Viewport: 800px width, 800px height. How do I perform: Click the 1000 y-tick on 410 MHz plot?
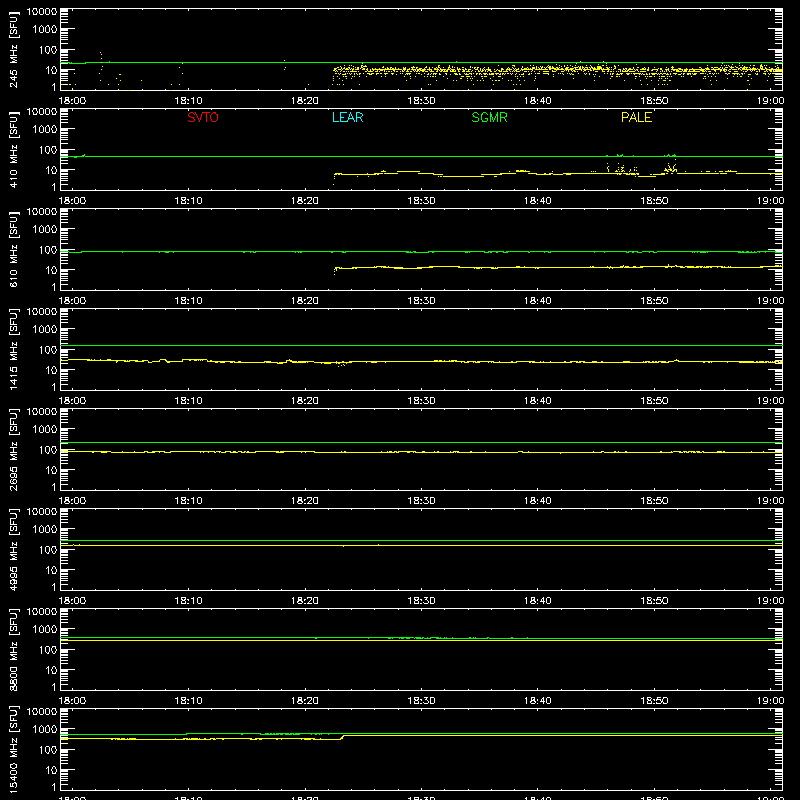pyautogui.click(x=45, y=130)
